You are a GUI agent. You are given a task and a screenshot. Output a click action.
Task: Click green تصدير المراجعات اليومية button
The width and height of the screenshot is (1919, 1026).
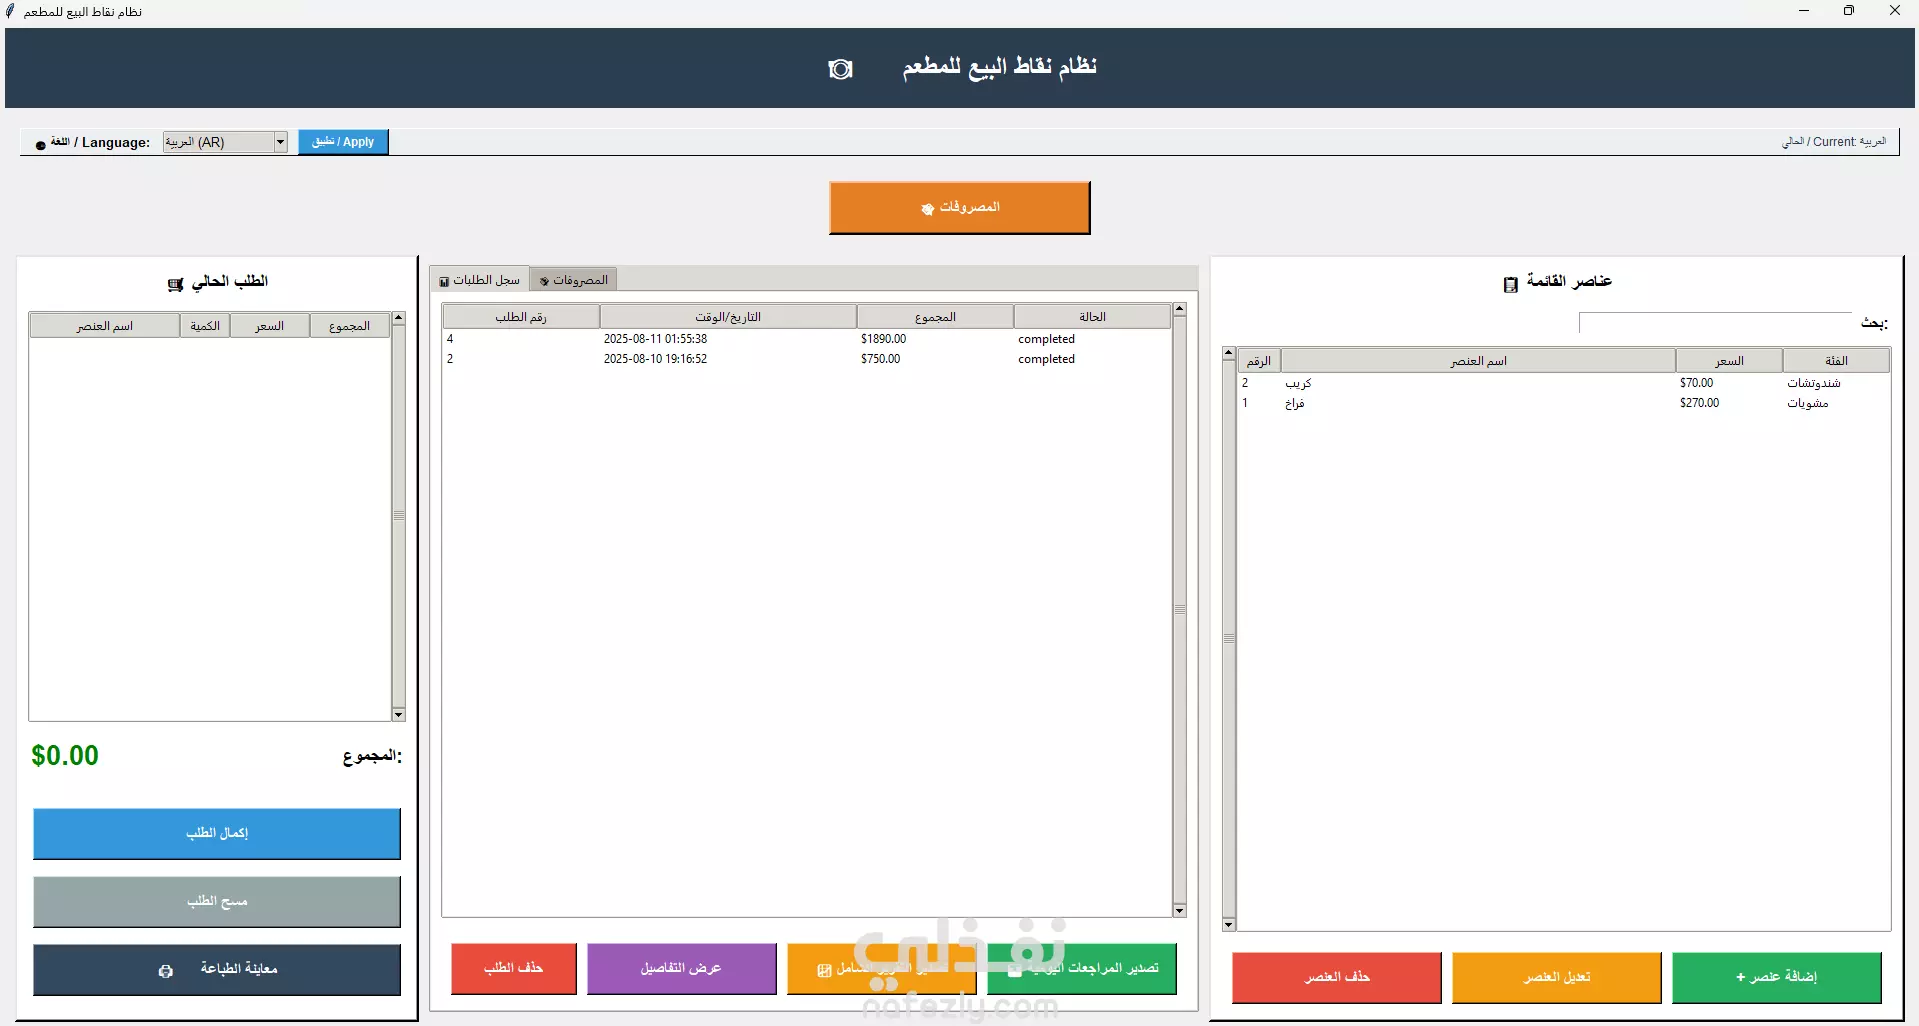(x=1082, y=968)
